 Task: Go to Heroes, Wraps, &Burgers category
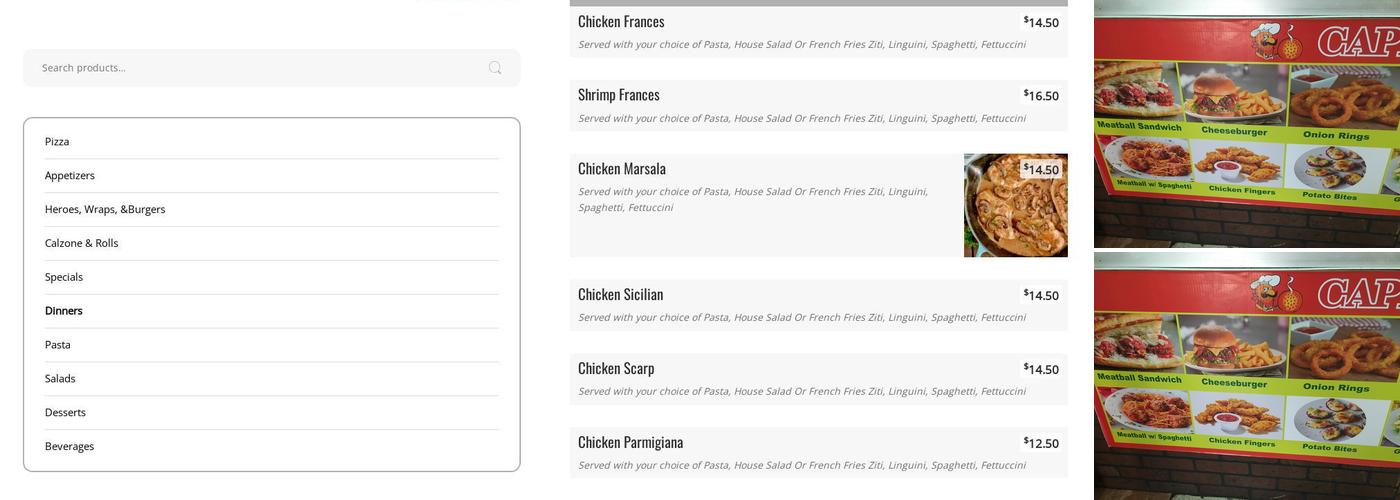click(x=105, y=210)
